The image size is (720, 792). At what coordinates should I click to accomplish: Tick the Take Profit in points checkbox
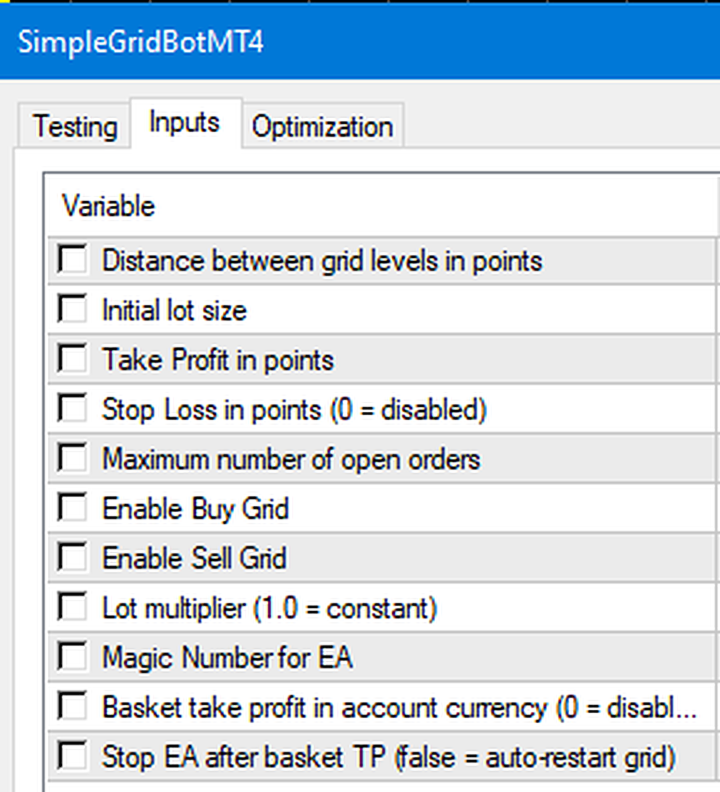(x=72, y=359)
